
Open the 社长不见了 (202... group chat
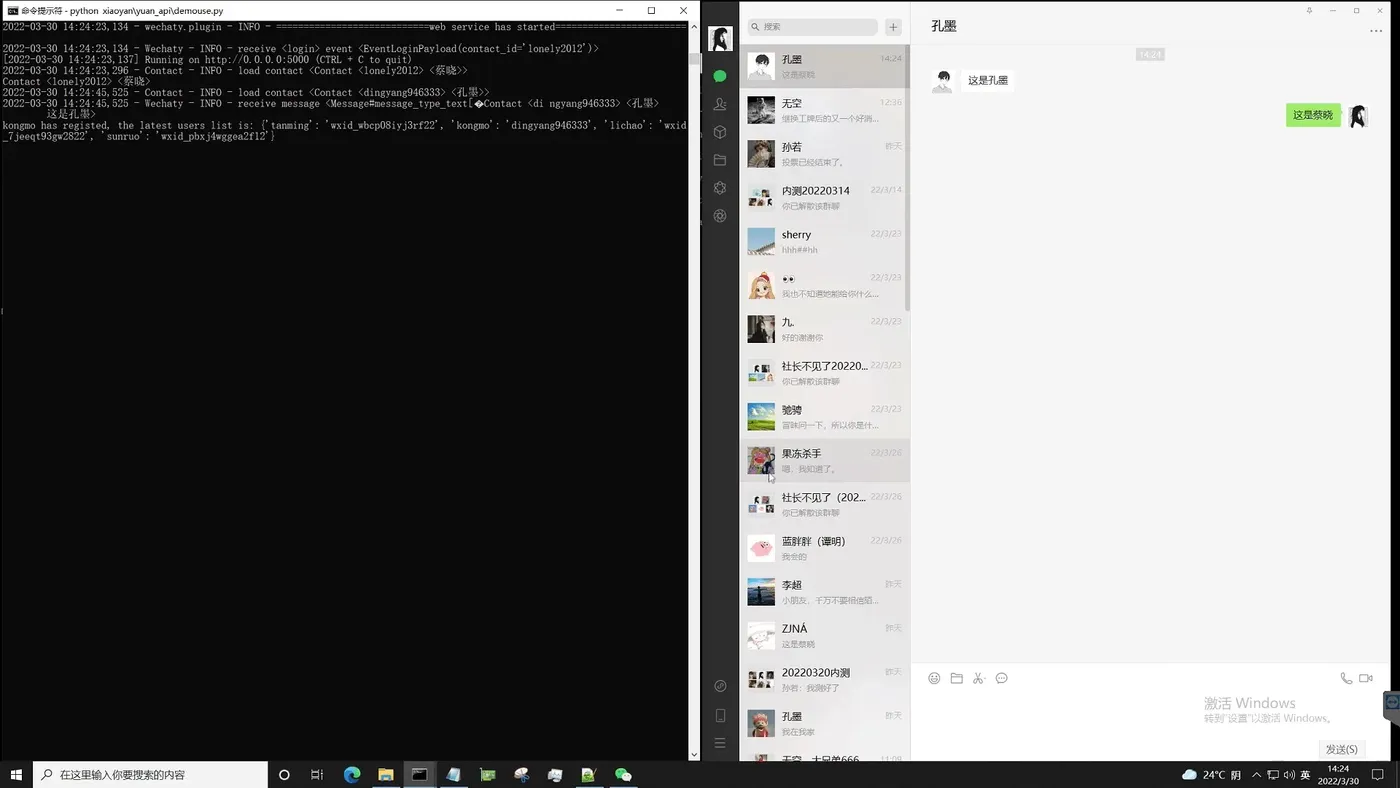(825, 504)
